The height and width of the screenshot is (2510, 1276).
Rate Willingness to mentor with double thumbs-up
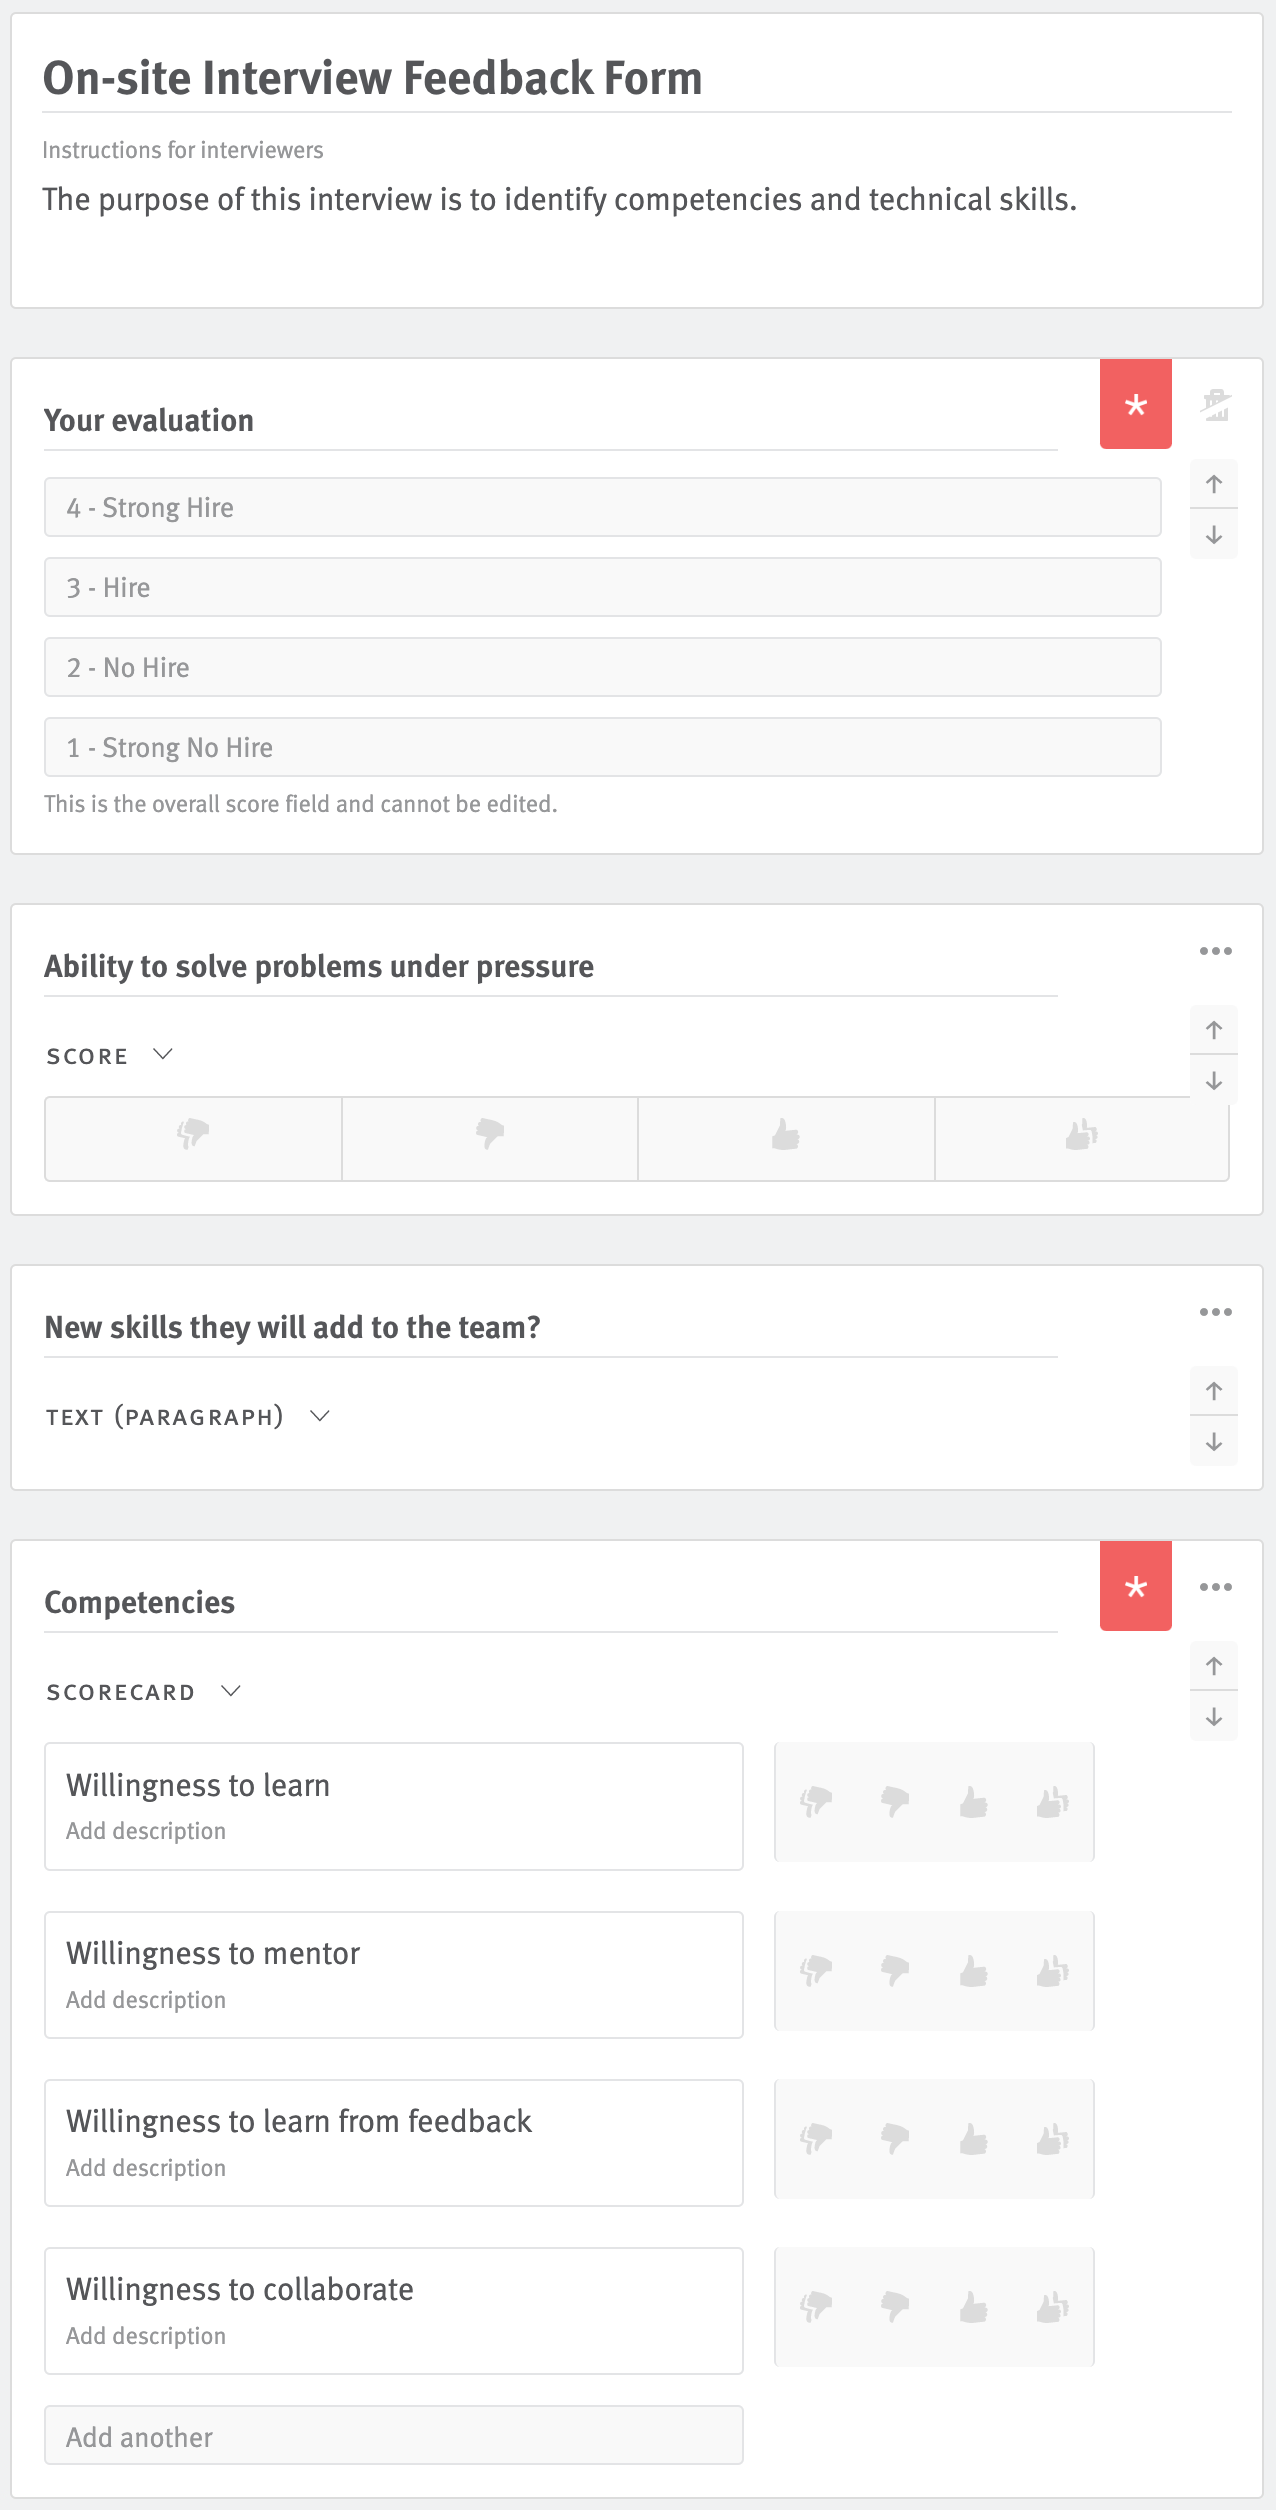click(x=1052, y=1969)
